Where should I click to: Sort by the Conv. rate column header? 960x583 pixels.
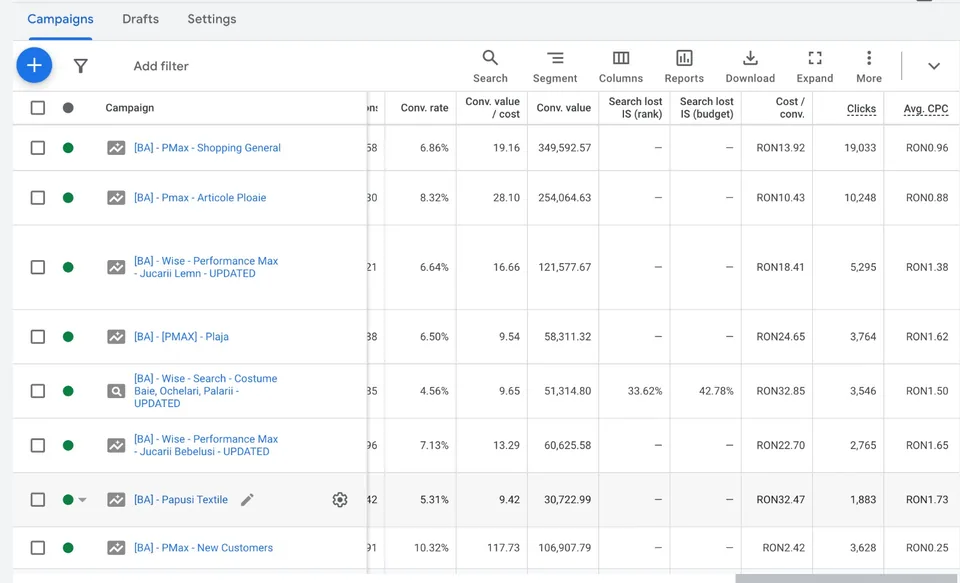tap(424, 108)
